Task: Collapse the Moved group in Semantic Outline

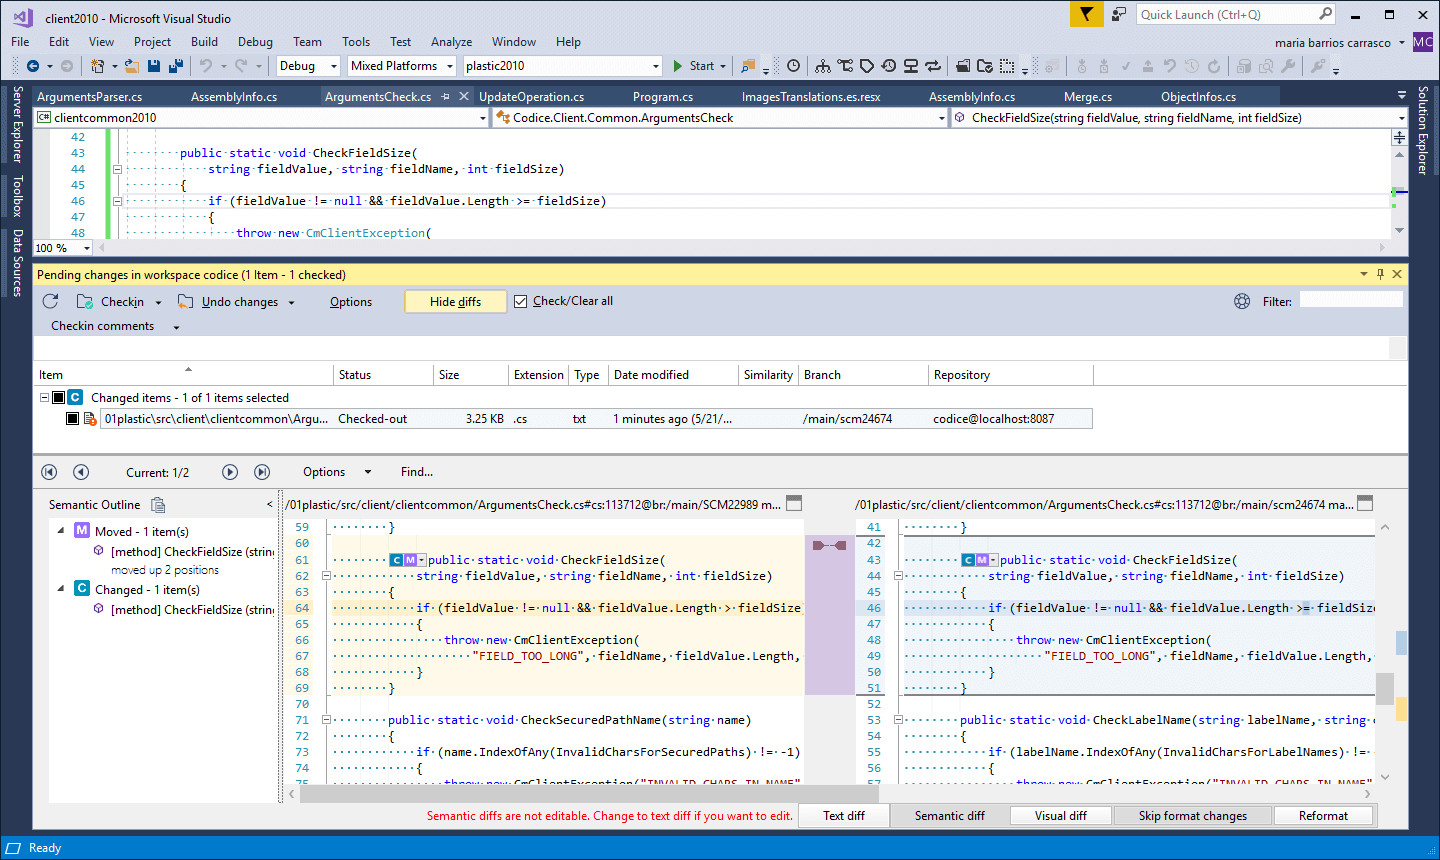Action: [x=61, y=531]
